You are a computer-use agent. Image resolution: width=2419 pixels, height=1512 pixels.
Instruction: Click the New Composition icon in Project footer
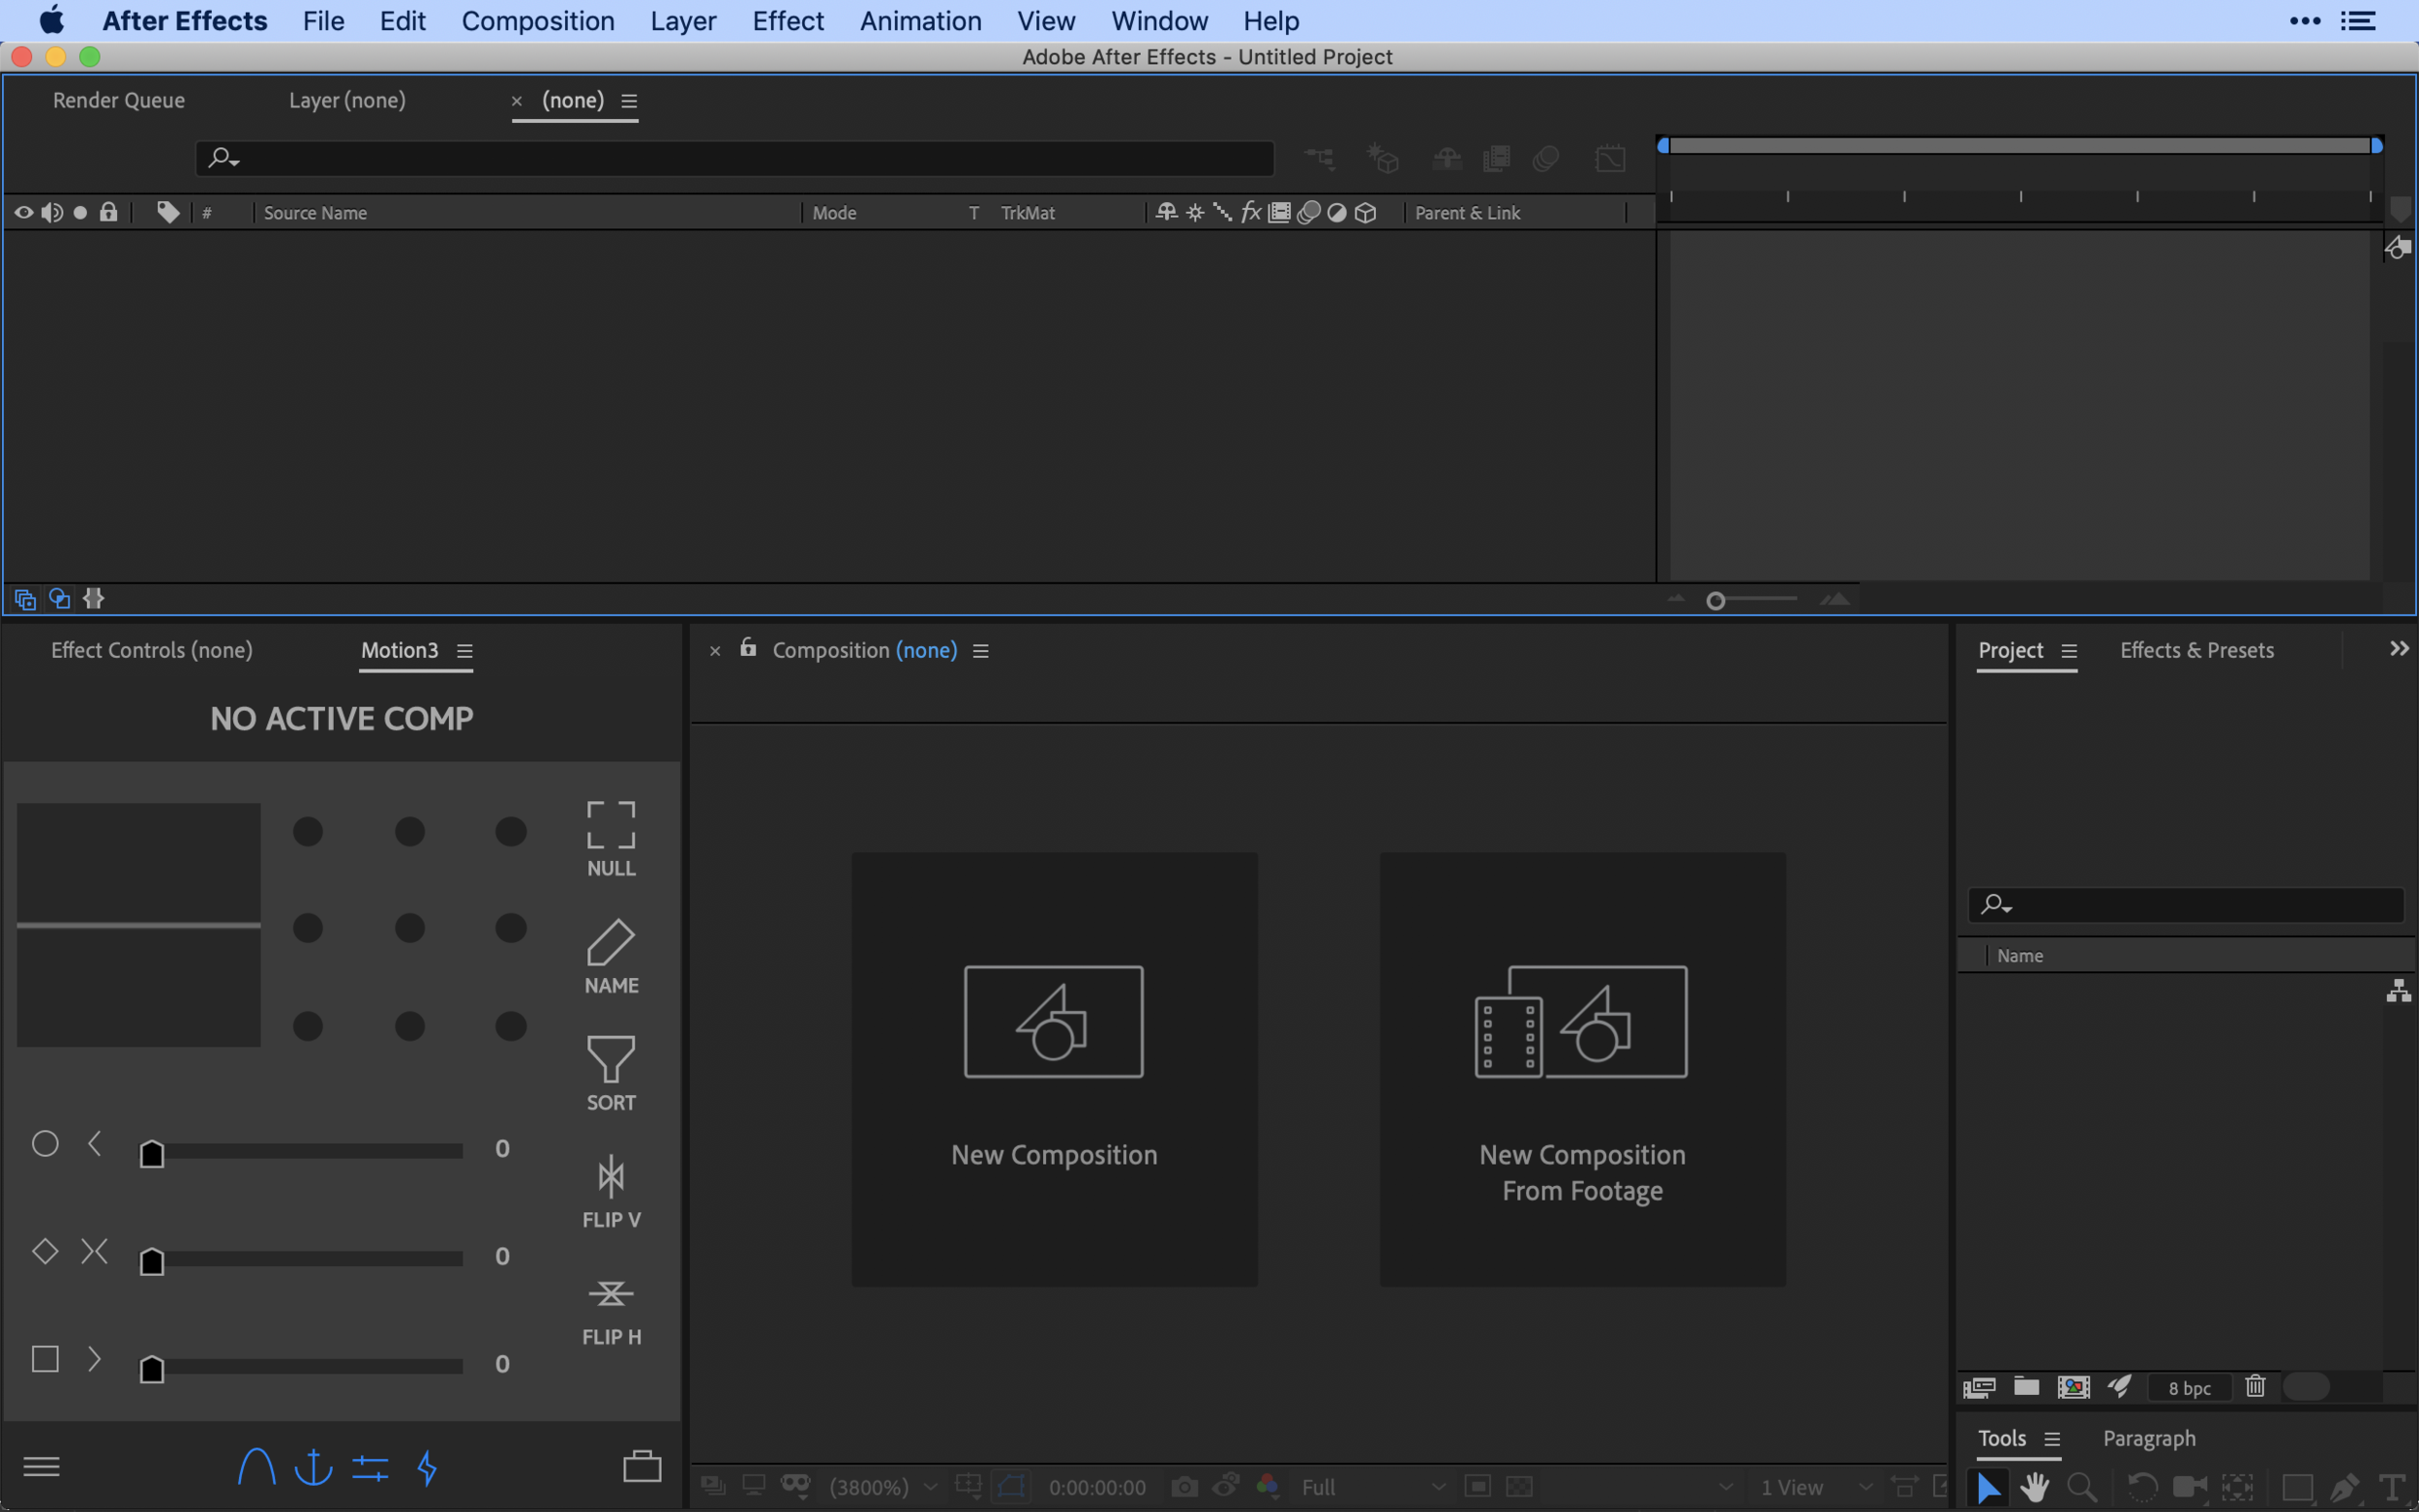tap(2073, 1387)
